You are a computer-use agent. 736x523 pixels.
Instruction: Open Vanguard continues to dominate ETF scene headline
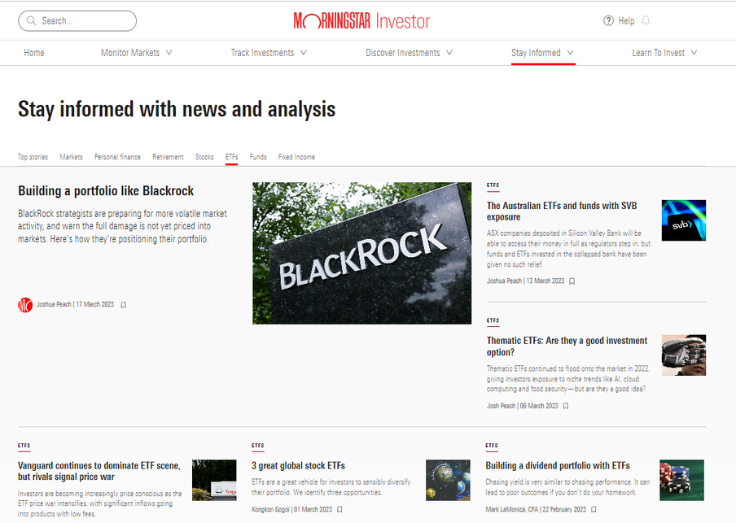click(x=99, y=471)
